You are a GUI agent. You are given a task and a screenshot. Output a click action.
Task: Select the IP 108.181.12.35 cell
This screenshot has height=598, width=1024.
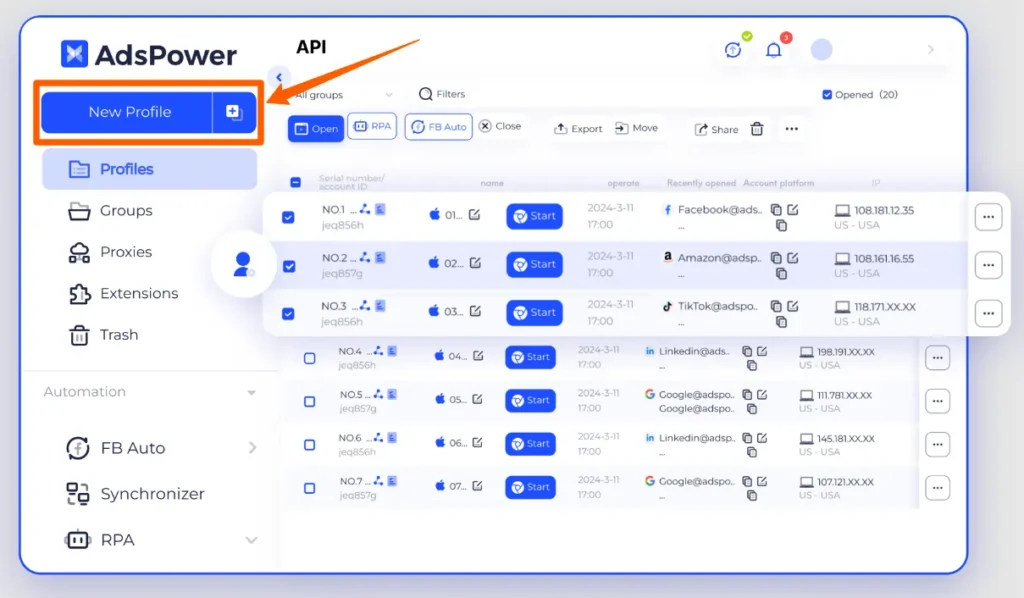click(x=874, y=217)
